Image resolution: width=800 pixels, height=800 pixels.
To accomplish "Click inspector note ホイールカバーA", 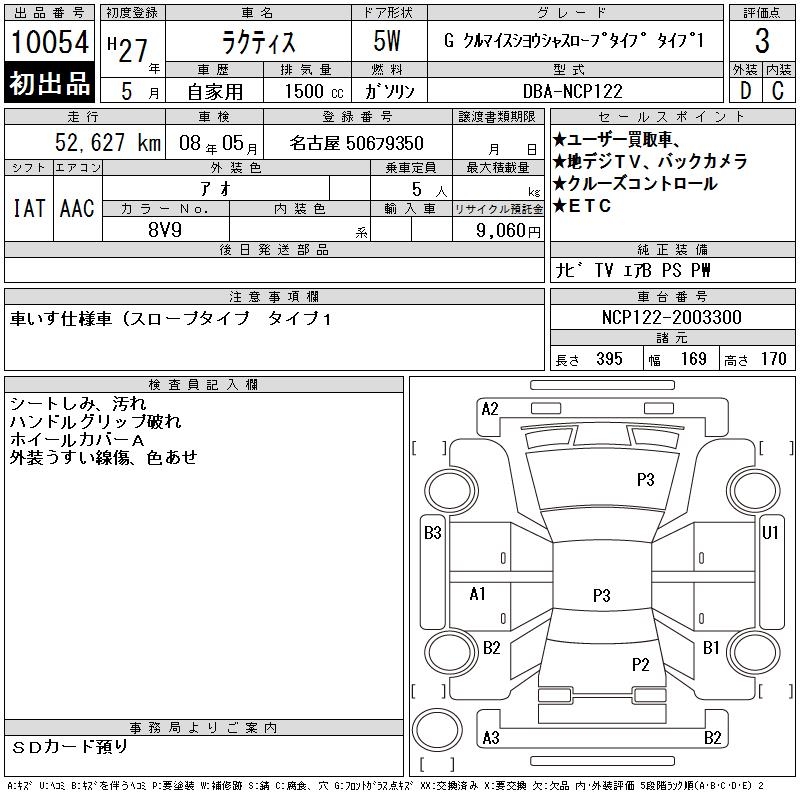I will pos(77,439).
